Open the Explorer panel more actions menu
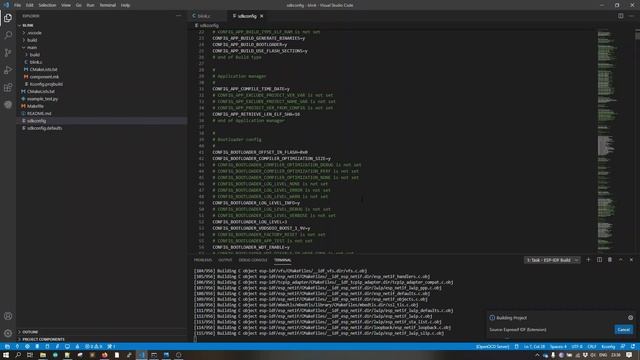 pos(178,16)
